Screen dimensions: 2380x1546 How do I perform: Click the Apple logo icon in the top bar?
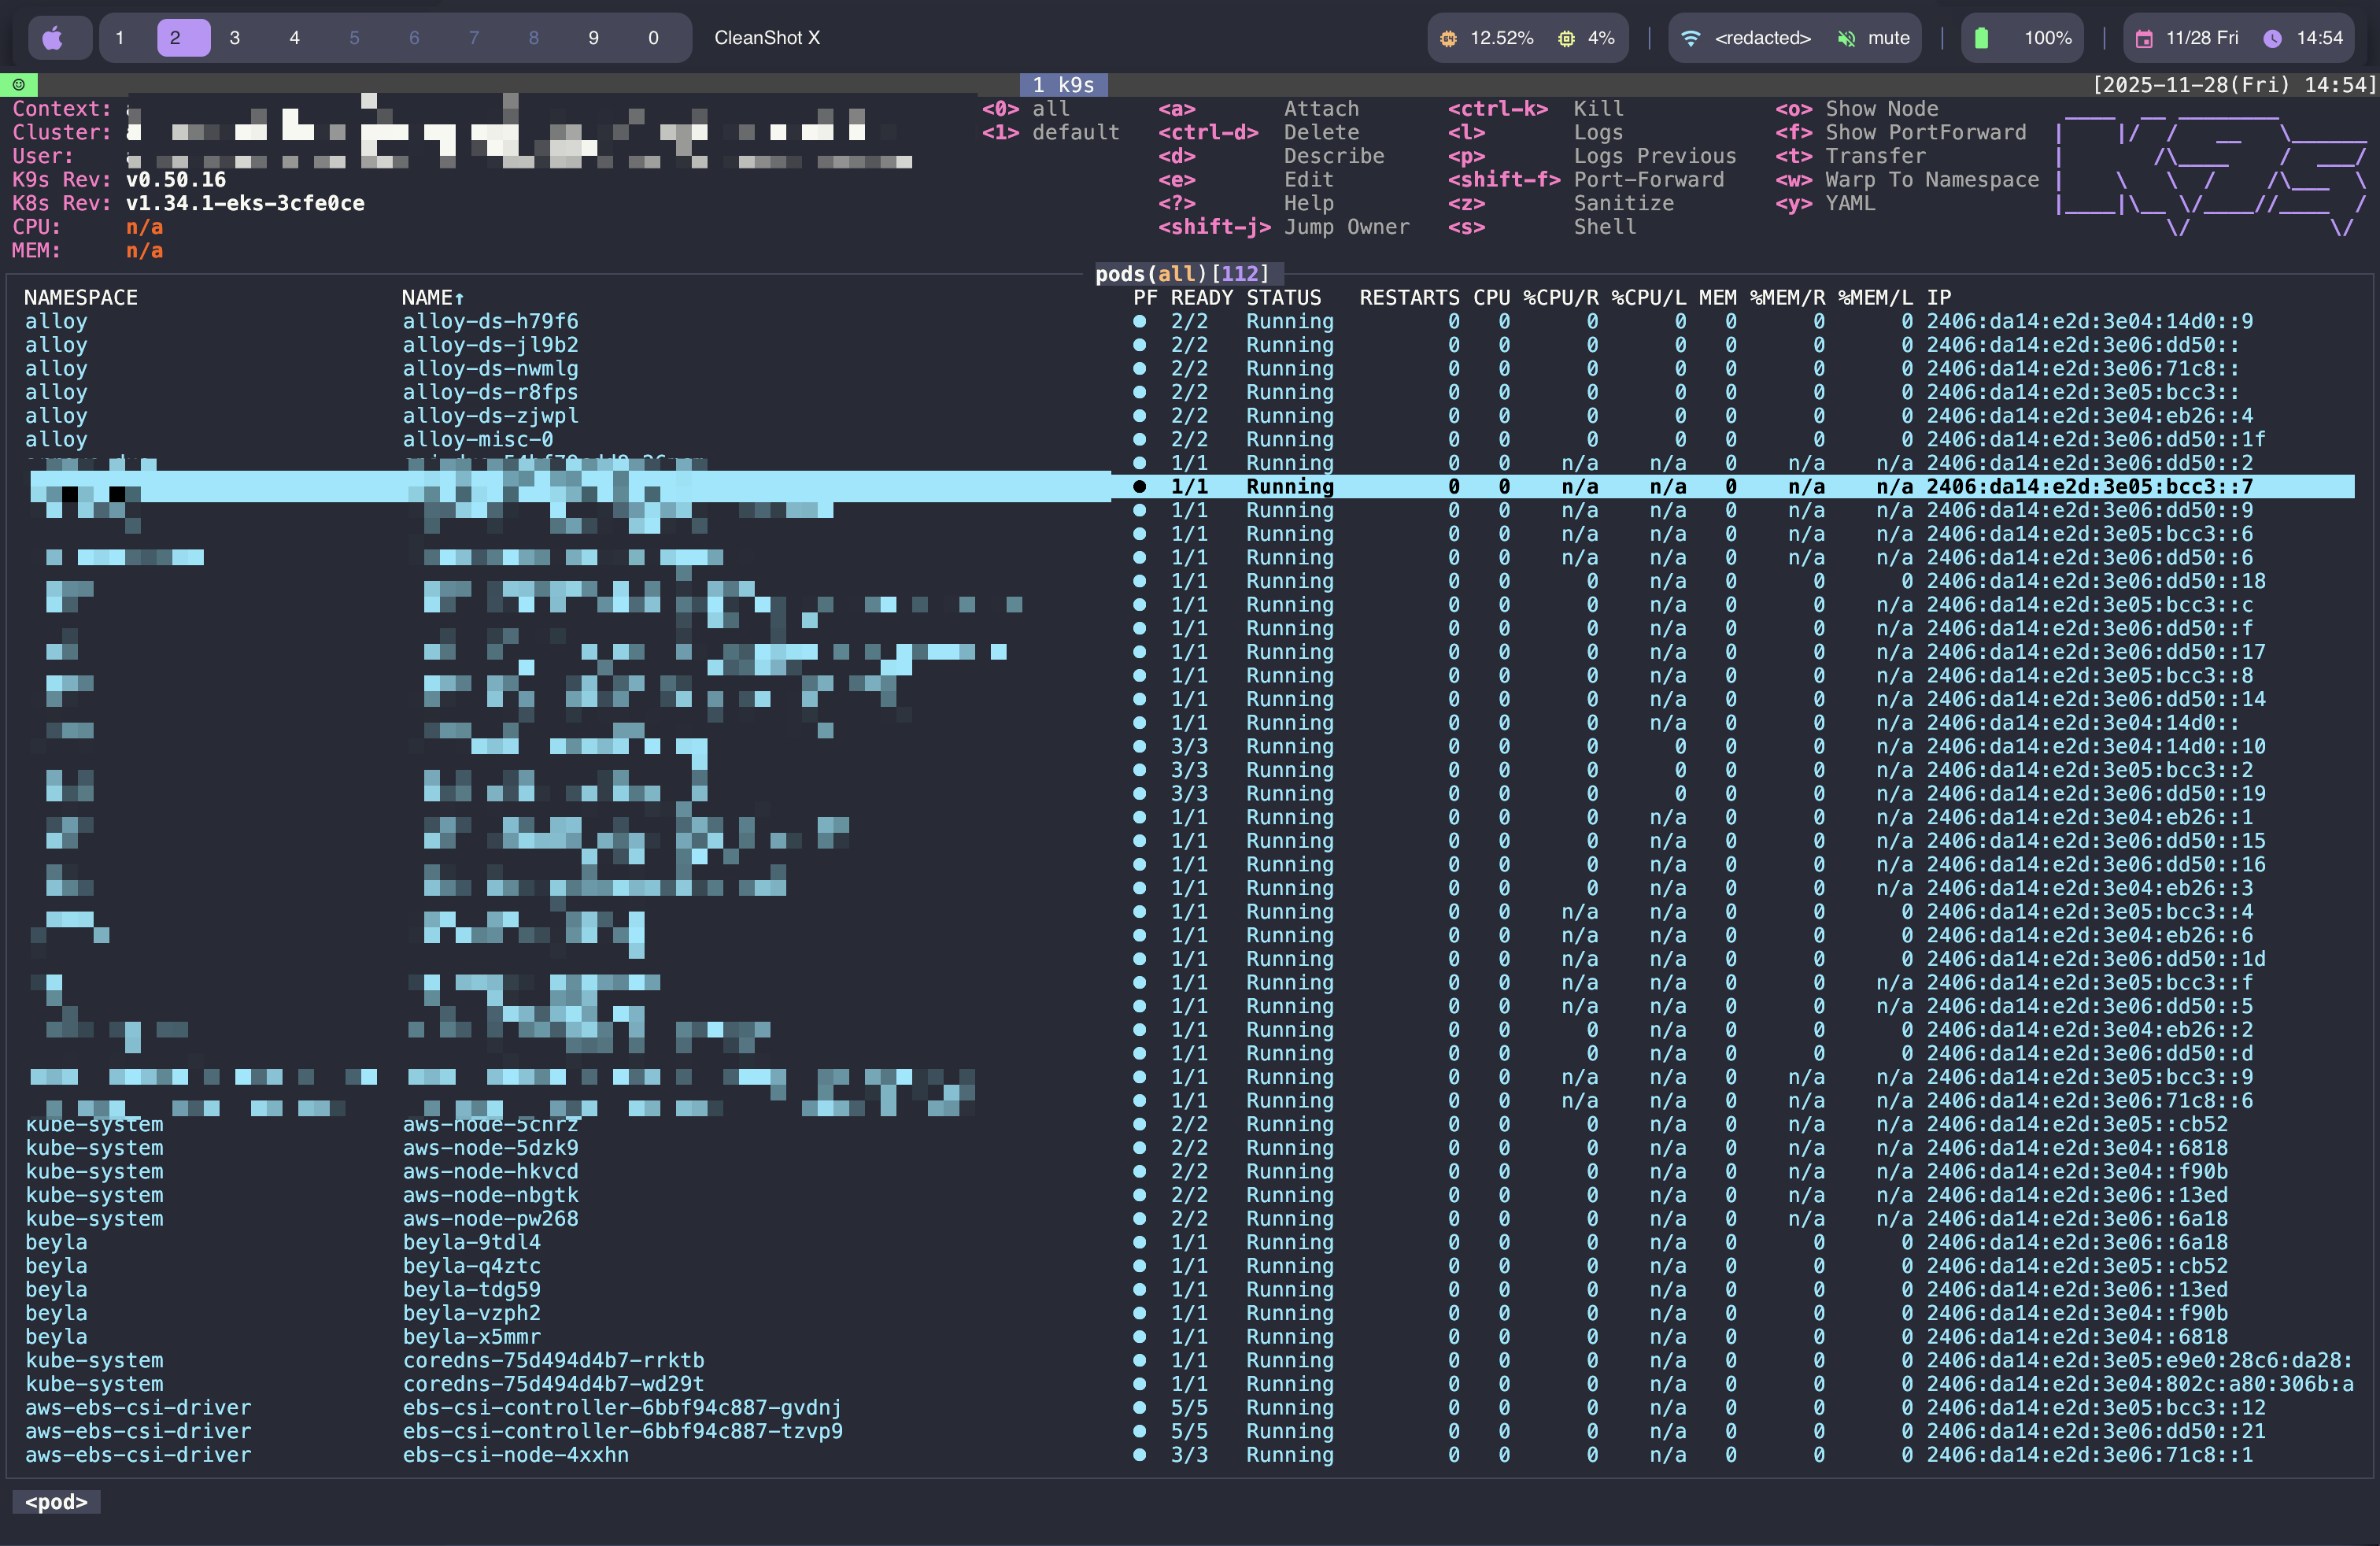click(x=53, y=38)
